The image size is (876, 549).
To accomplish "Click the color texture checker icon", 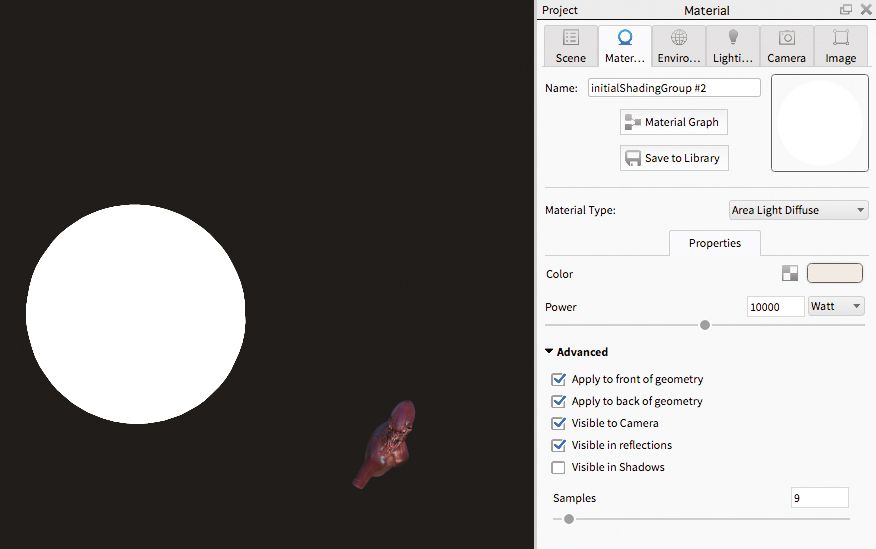I will point(790,273).
